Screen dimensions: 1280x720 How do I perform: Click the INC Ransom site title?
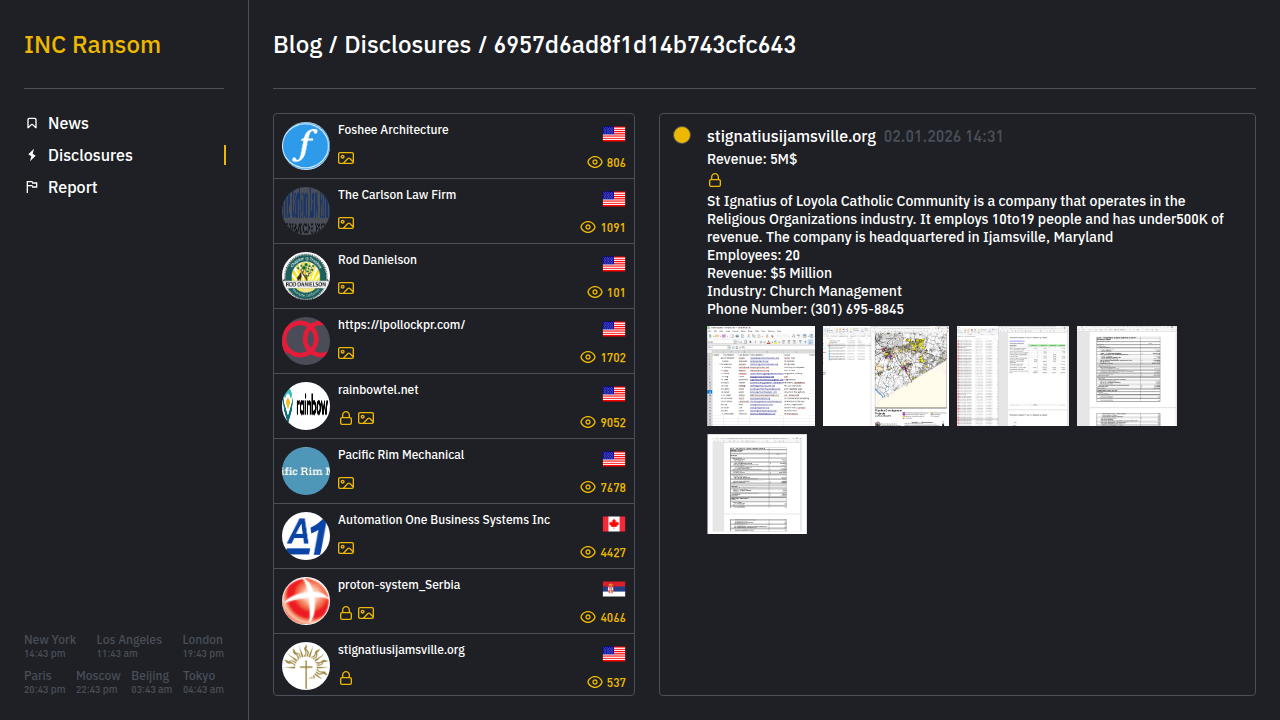(92, 45)
